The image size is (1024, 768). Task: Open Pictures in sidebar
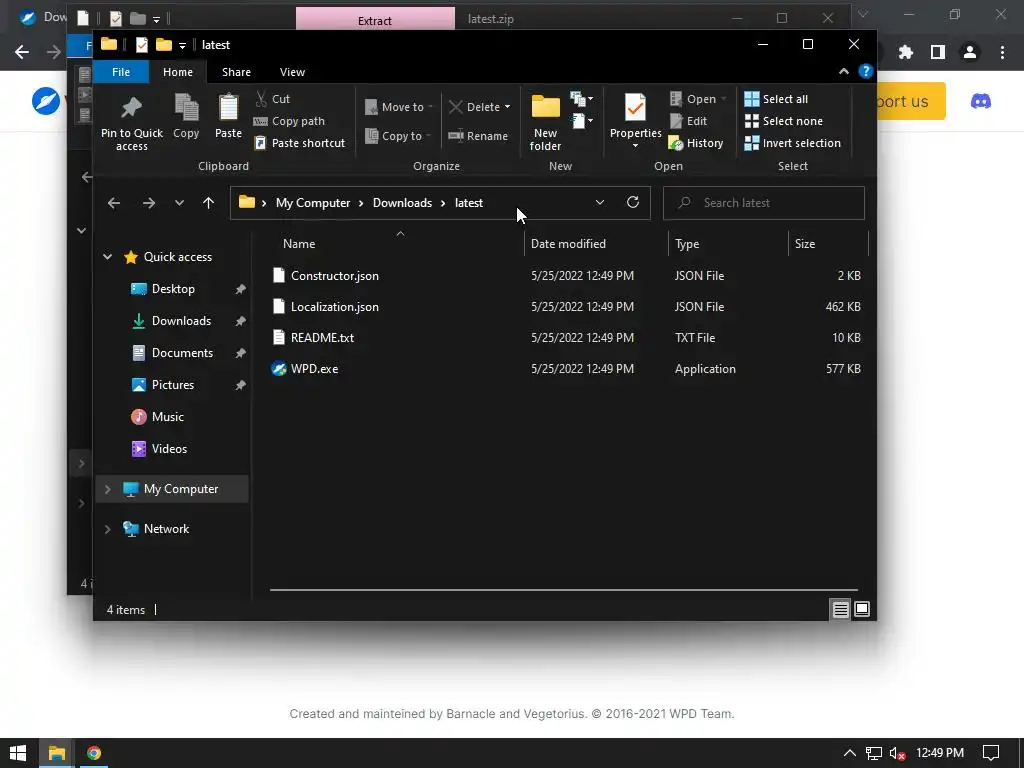click(x=172, y=385)
